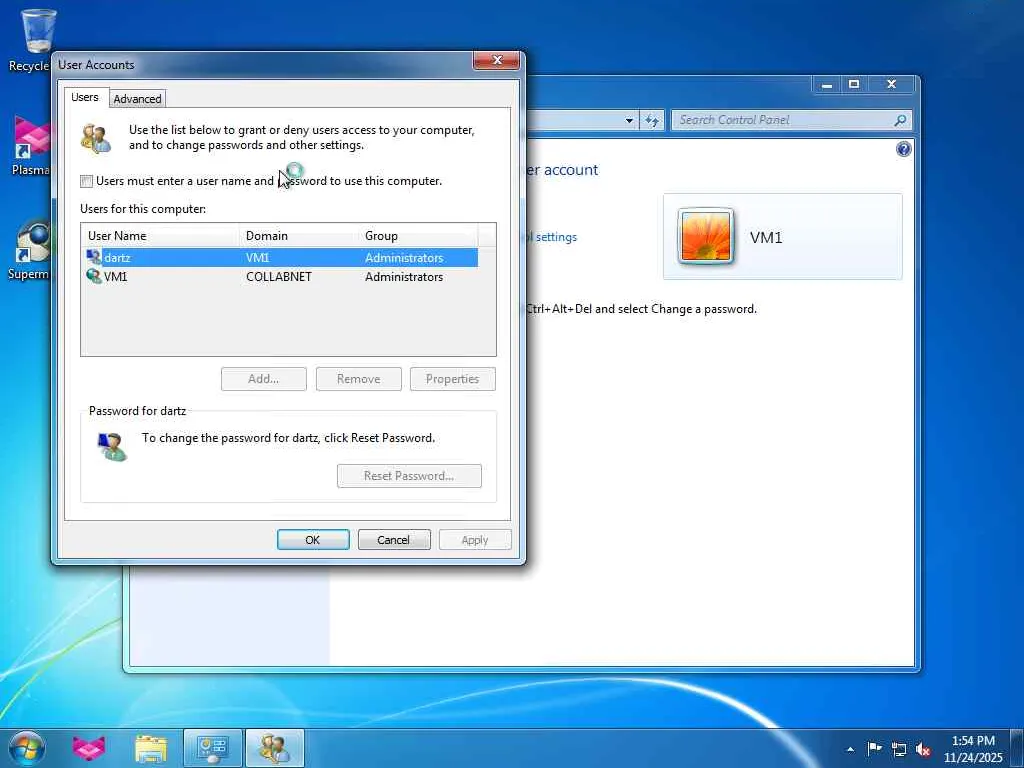Launch the pink cat app from taskbar
Image resolution: width=1024 pixels, height=768 pixels.
coord(89,748)
